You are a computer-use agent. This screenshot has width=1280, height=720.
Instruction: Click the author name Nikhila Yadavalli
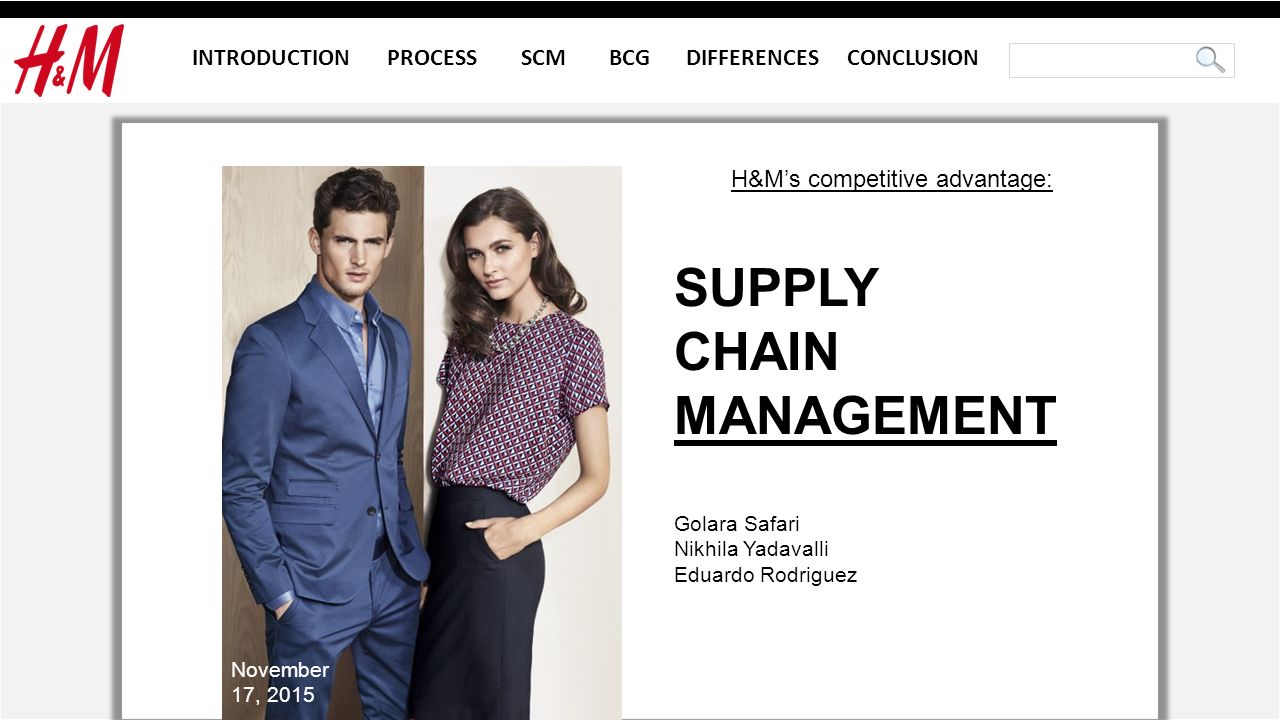point(751,549)
